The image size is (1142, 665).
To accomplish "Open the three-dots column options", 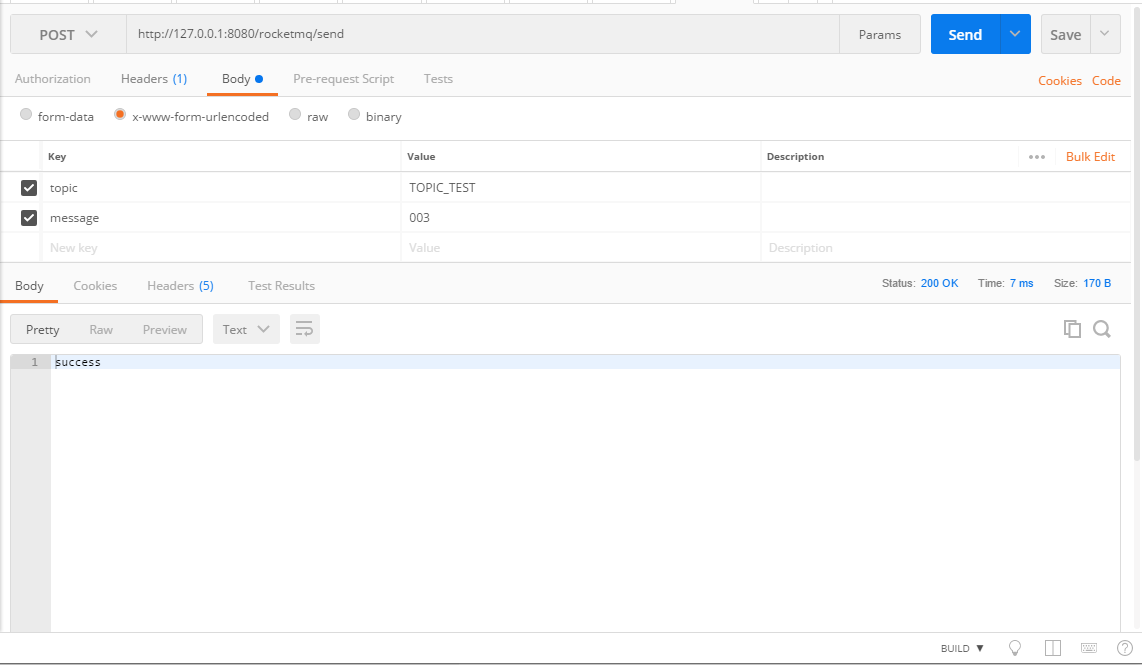I will pos(1037,157).
